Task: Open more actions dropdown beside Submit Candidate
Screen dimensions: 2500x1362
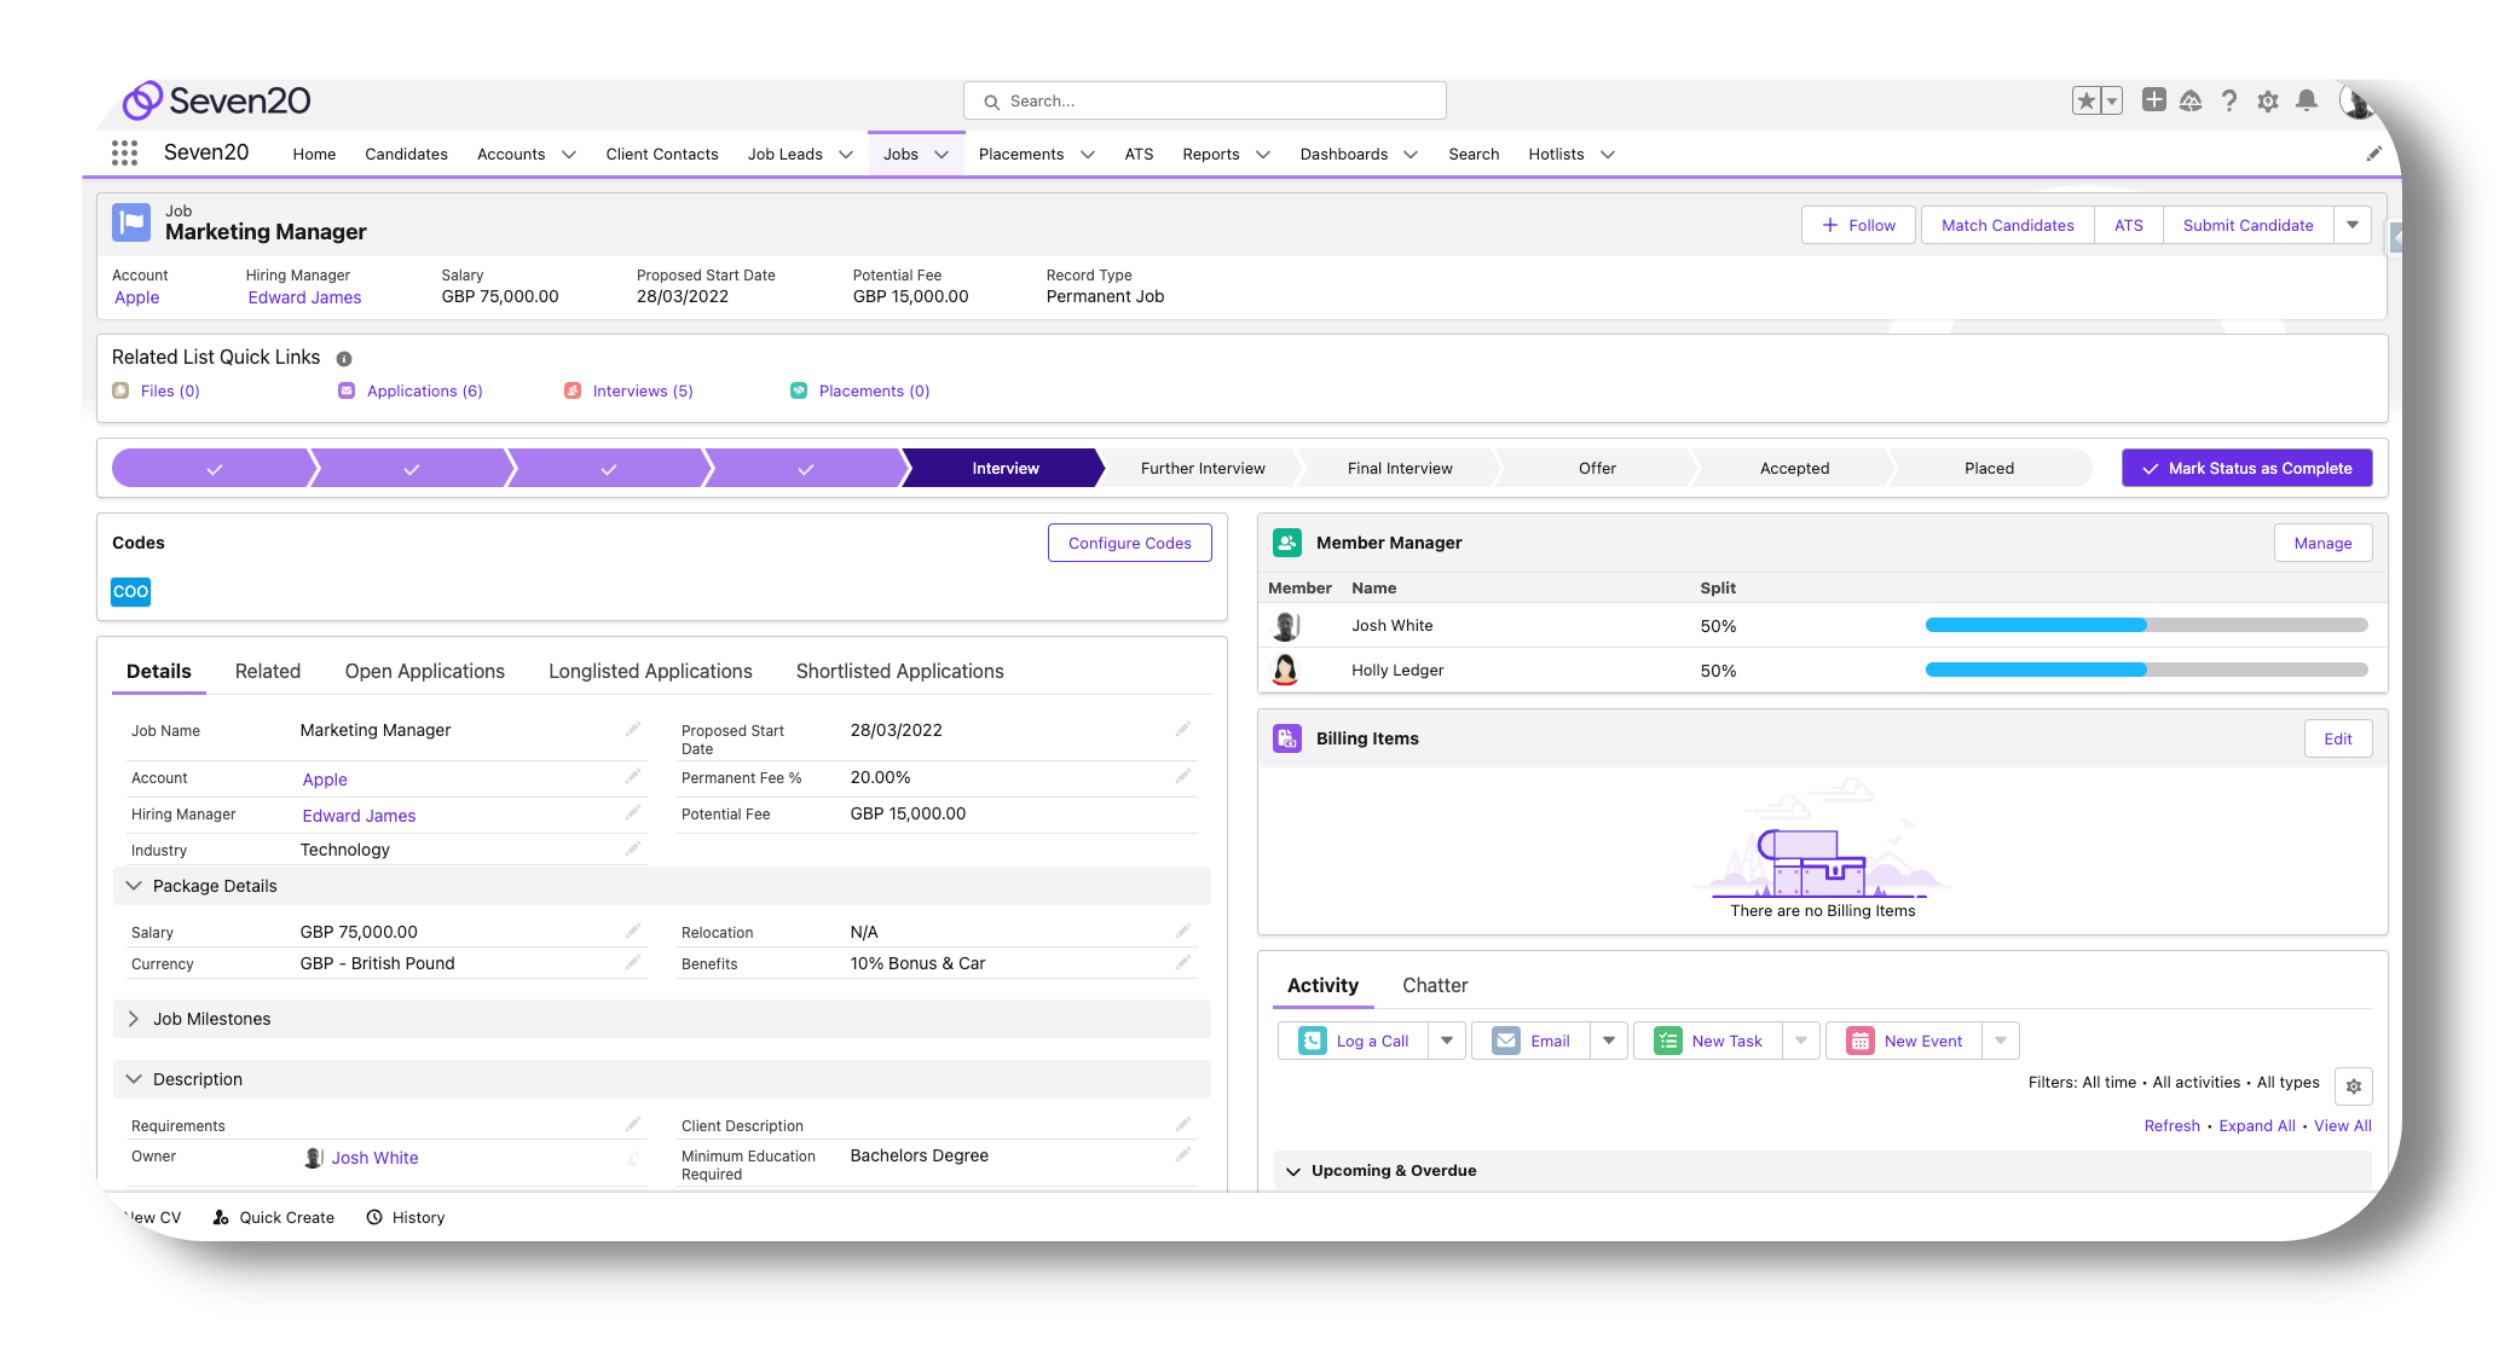Action: point(2352,225)
